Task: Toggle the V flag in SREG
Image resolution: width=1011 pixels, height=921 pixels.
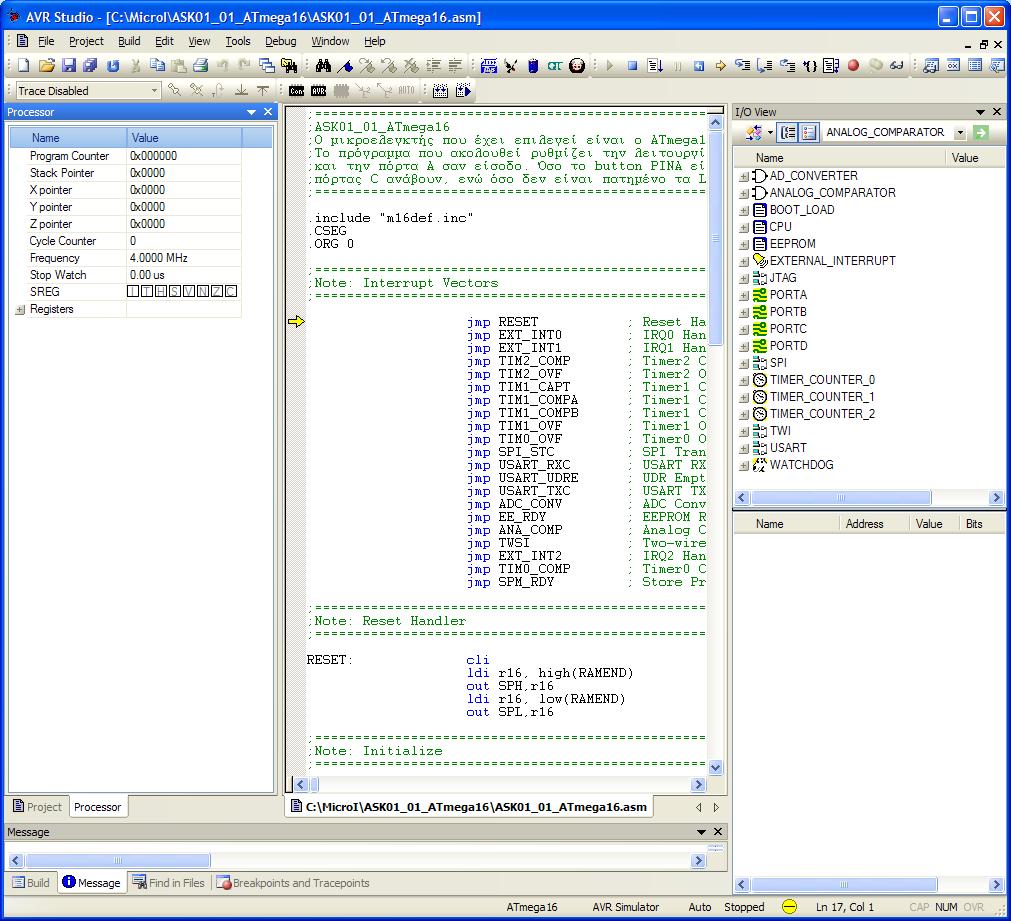Action: tap(189, 292)
